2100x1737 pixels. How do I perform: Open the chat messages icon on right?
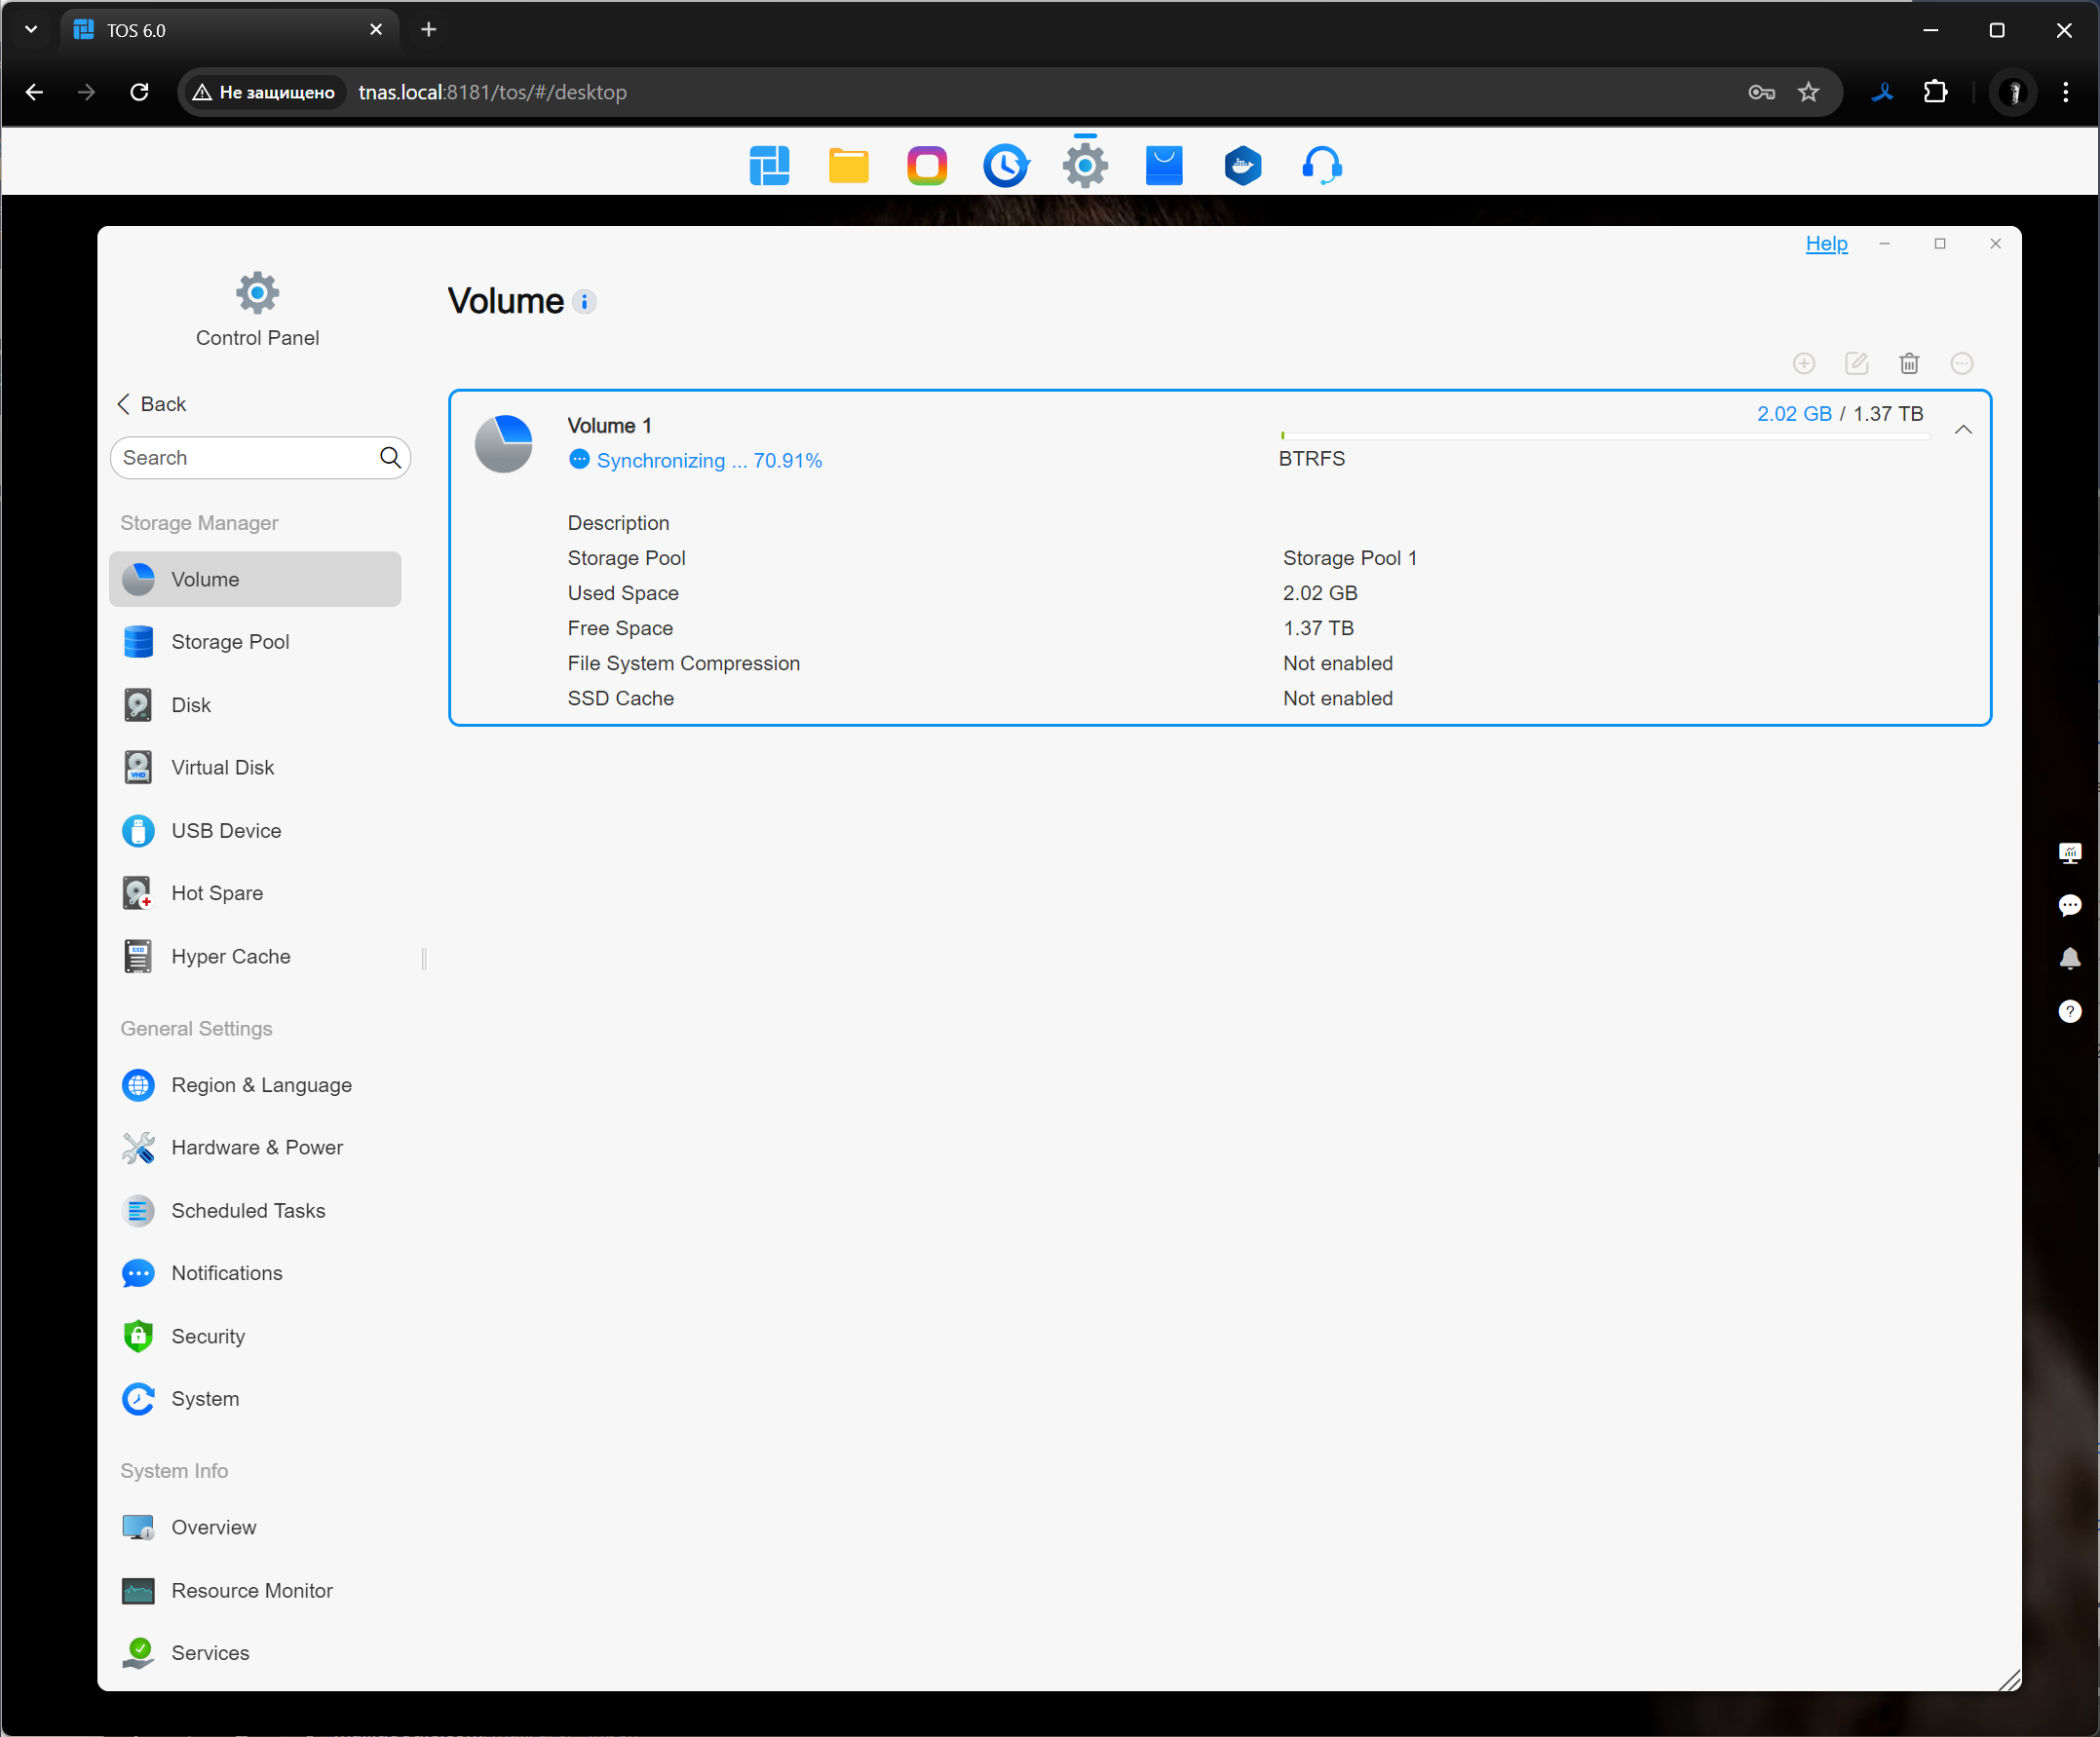coord(2070,906)
